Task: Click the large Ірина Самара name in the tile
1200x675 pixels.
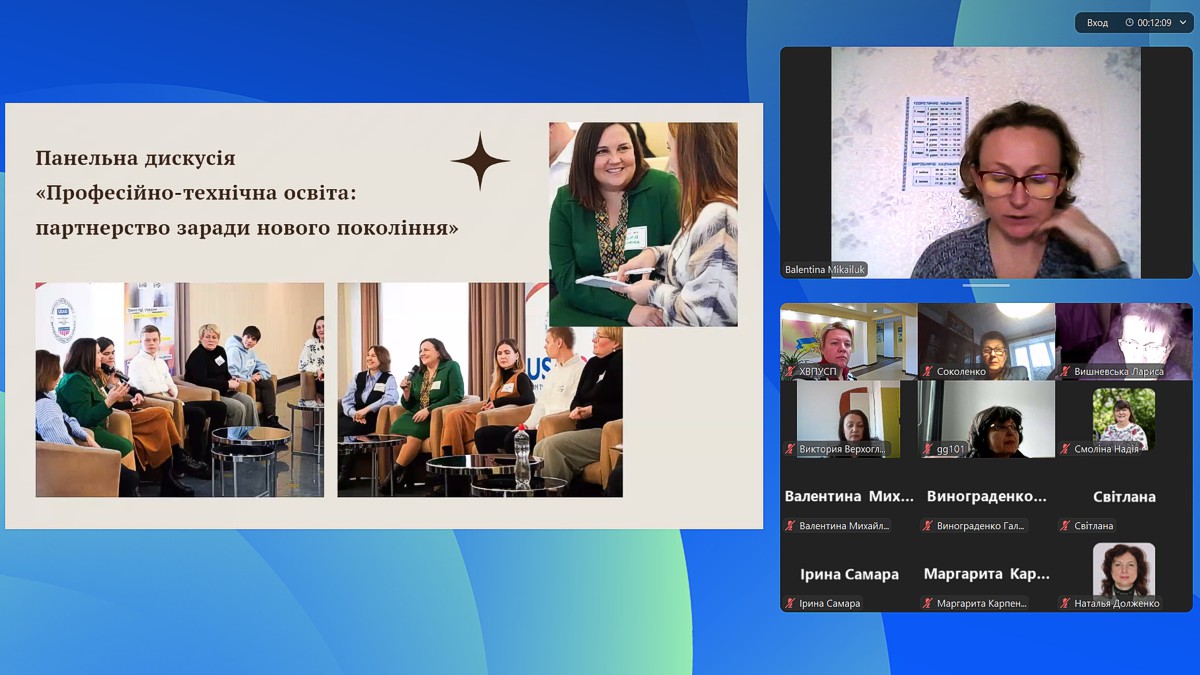Action: click(x=849, y=574)
